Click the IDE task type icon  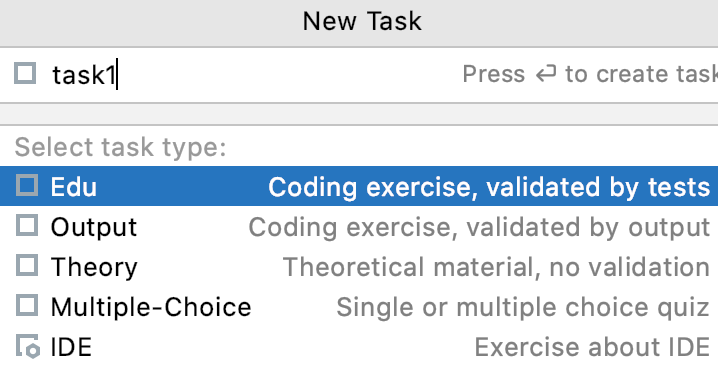click(x=28, y=346)
